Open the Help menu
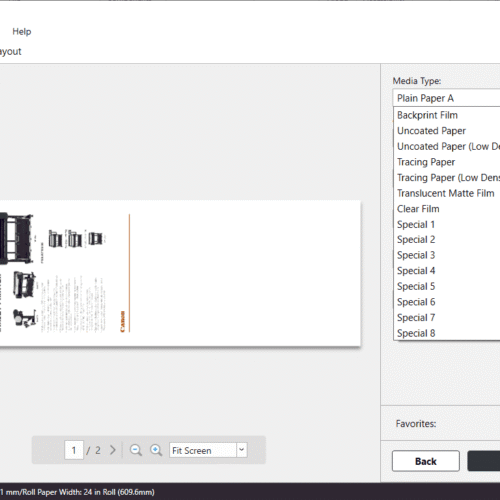 tap(22, 32)
